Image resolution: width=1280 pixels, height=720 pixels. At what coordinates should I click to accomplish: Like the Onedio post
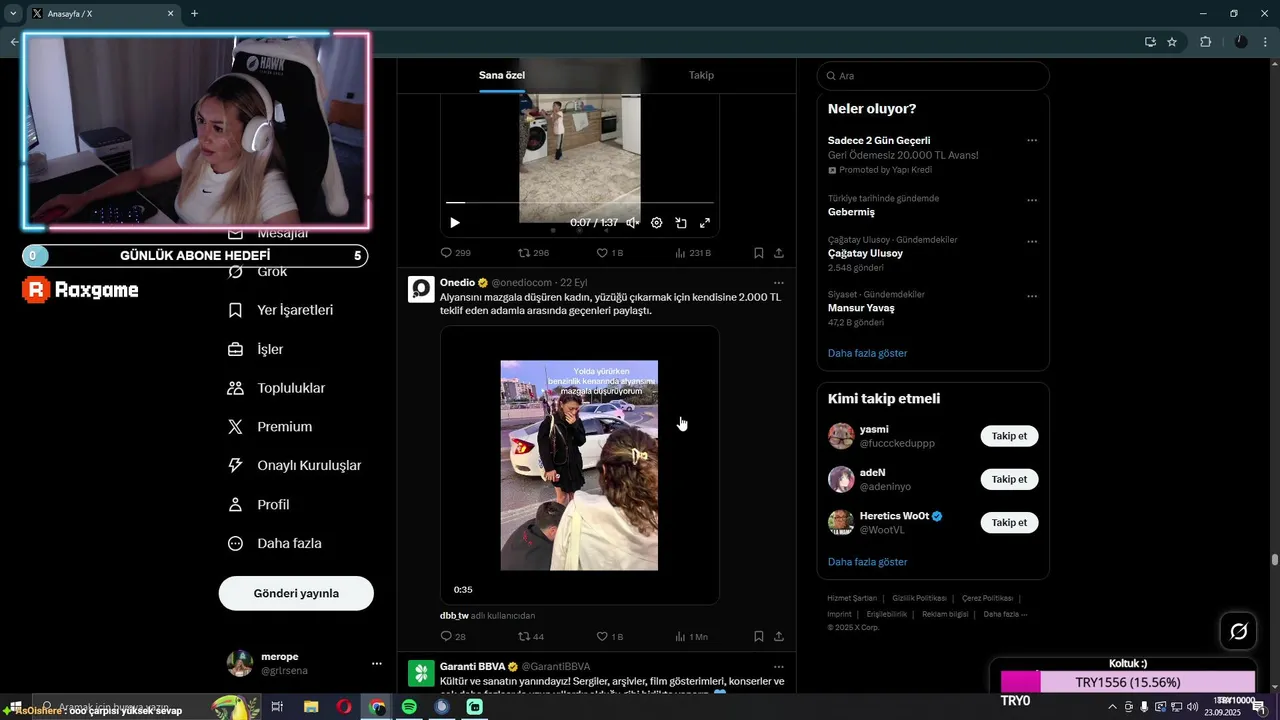[609, 636]
